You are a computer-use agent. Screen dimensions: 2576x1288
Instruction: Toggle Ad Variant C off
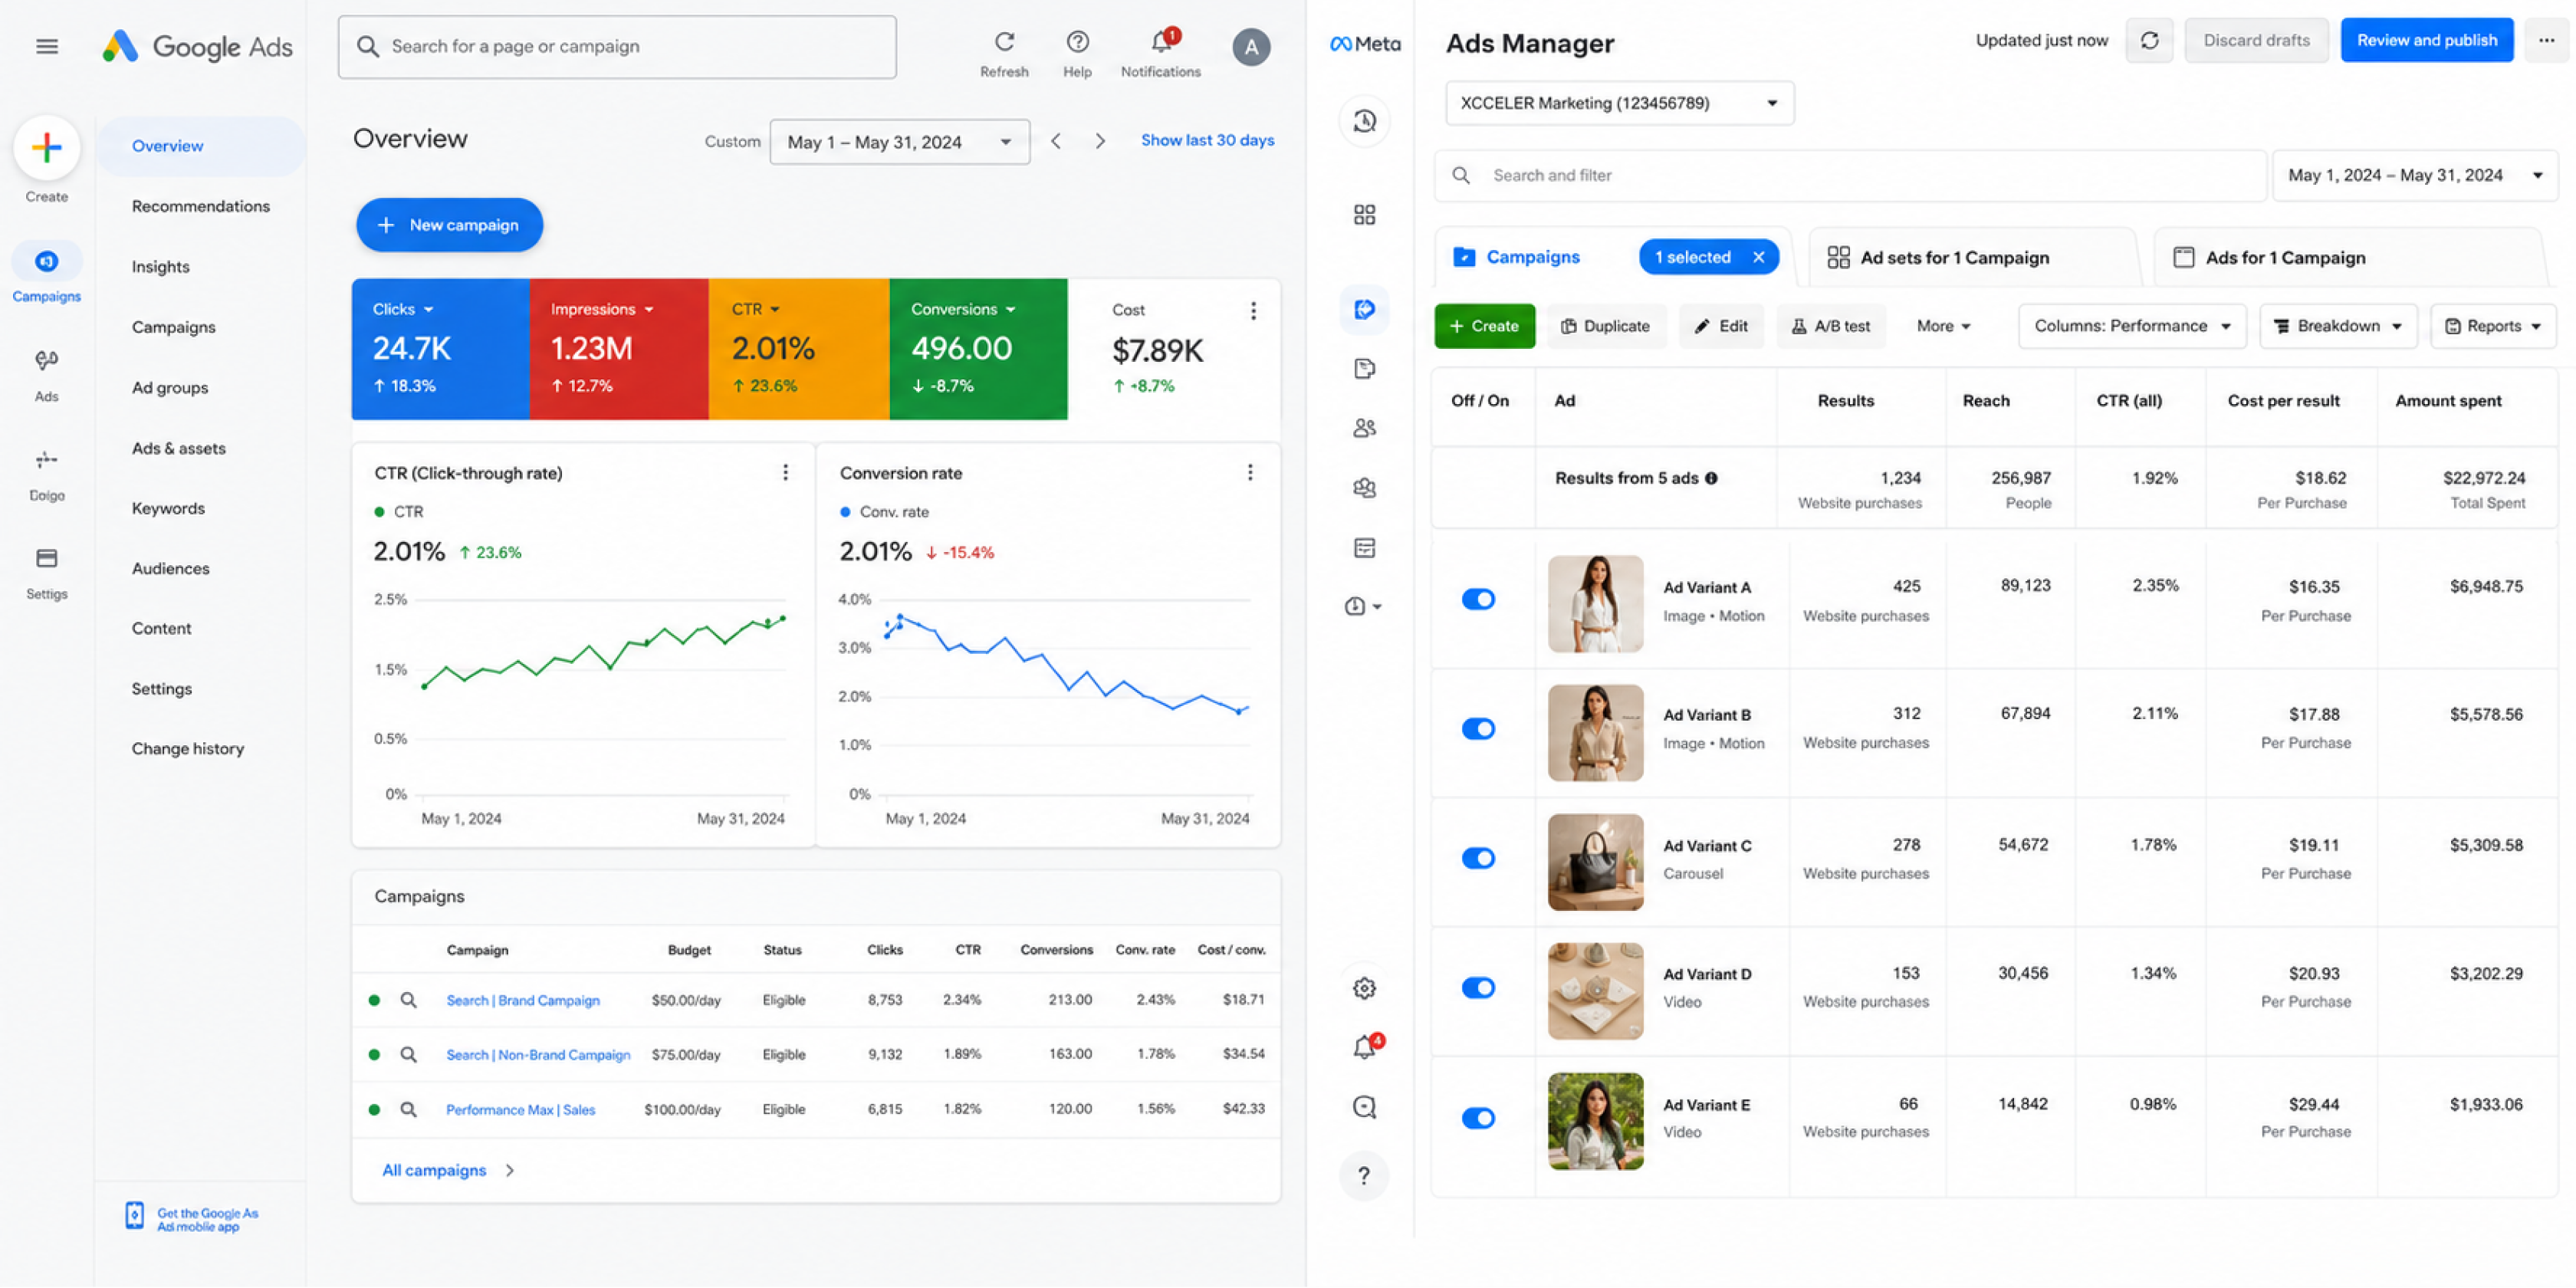(x=1478, y=858)
